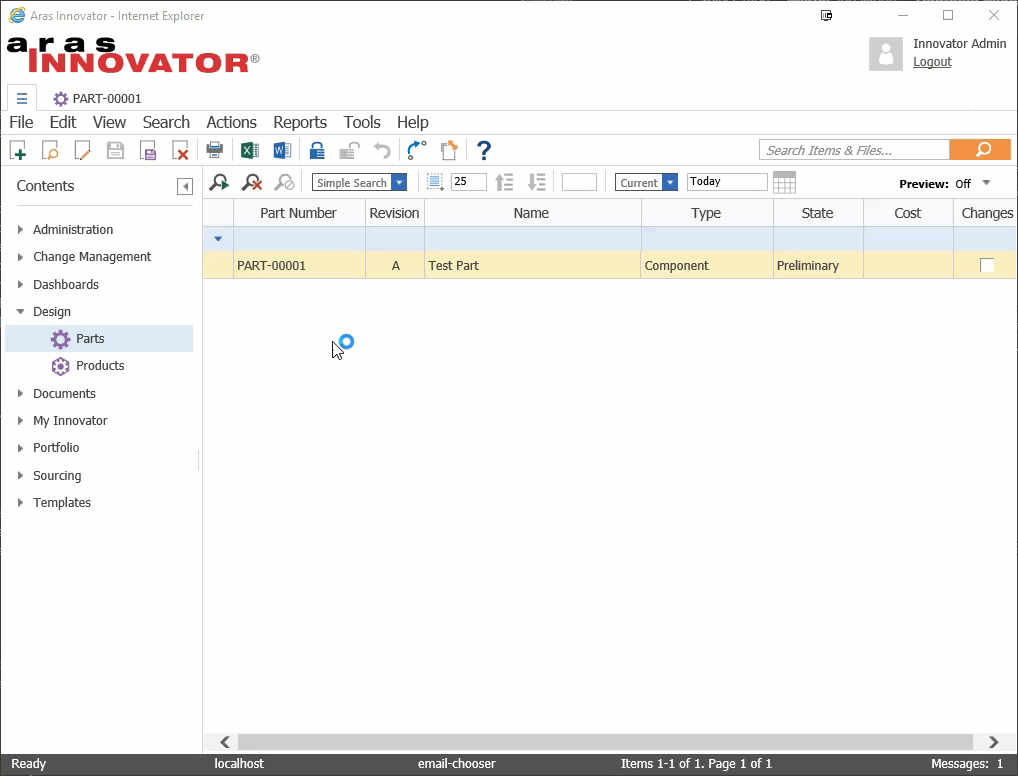Click the Print icon
This screenshot has height=776, width=1018.
(x=214, y=151)
